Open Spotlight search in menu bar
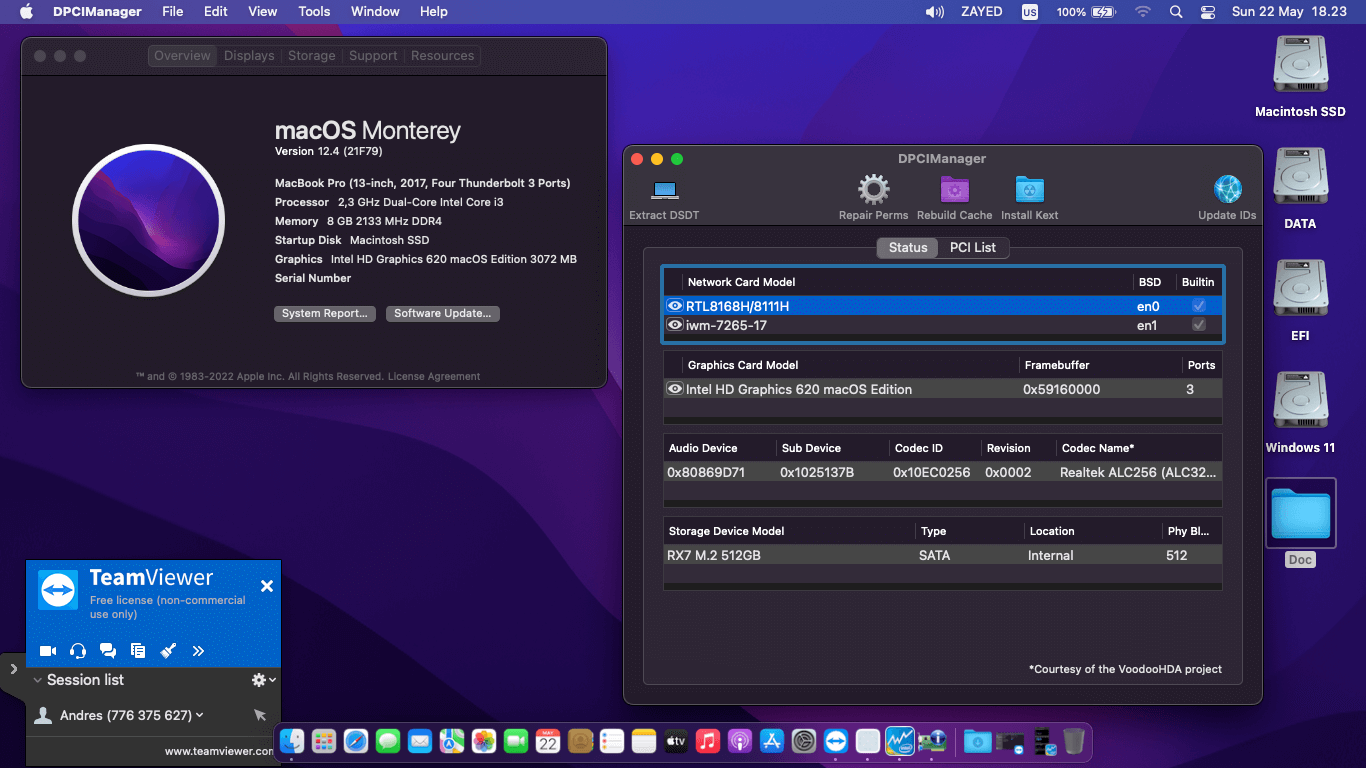The image size is (1366, 768). 1176,12
